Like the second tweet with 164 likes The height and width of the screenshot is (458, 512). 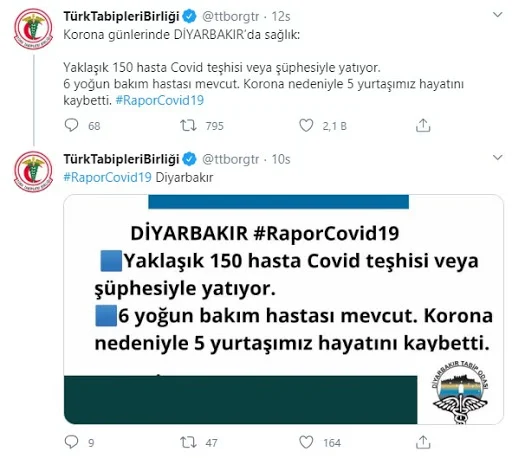coord(306,442)
